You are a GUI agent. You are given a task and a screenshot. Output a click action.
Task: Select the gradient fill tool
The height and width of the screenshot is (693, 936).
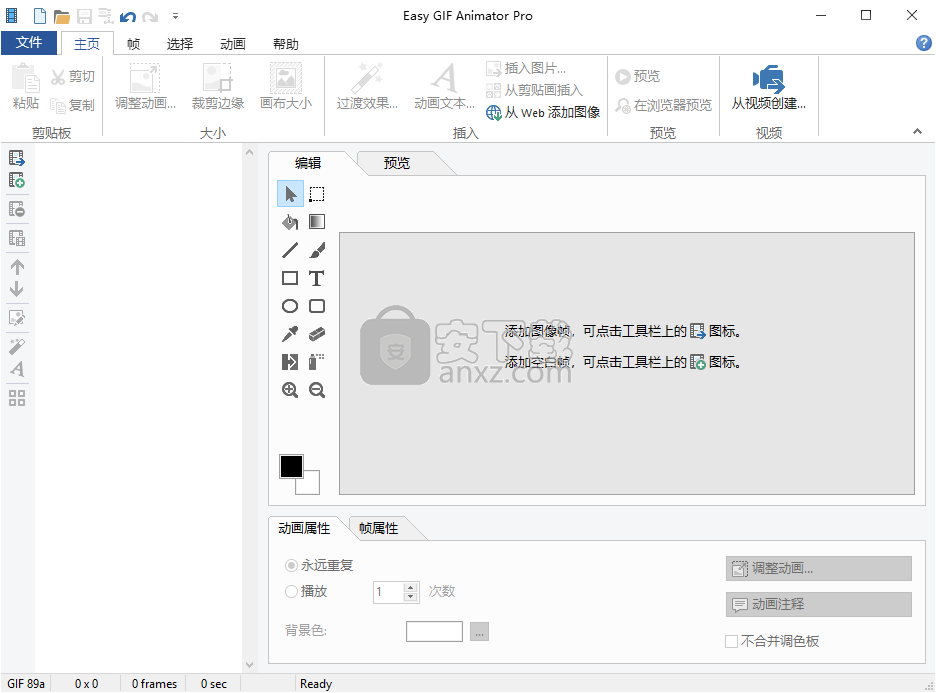pos(317,222)
